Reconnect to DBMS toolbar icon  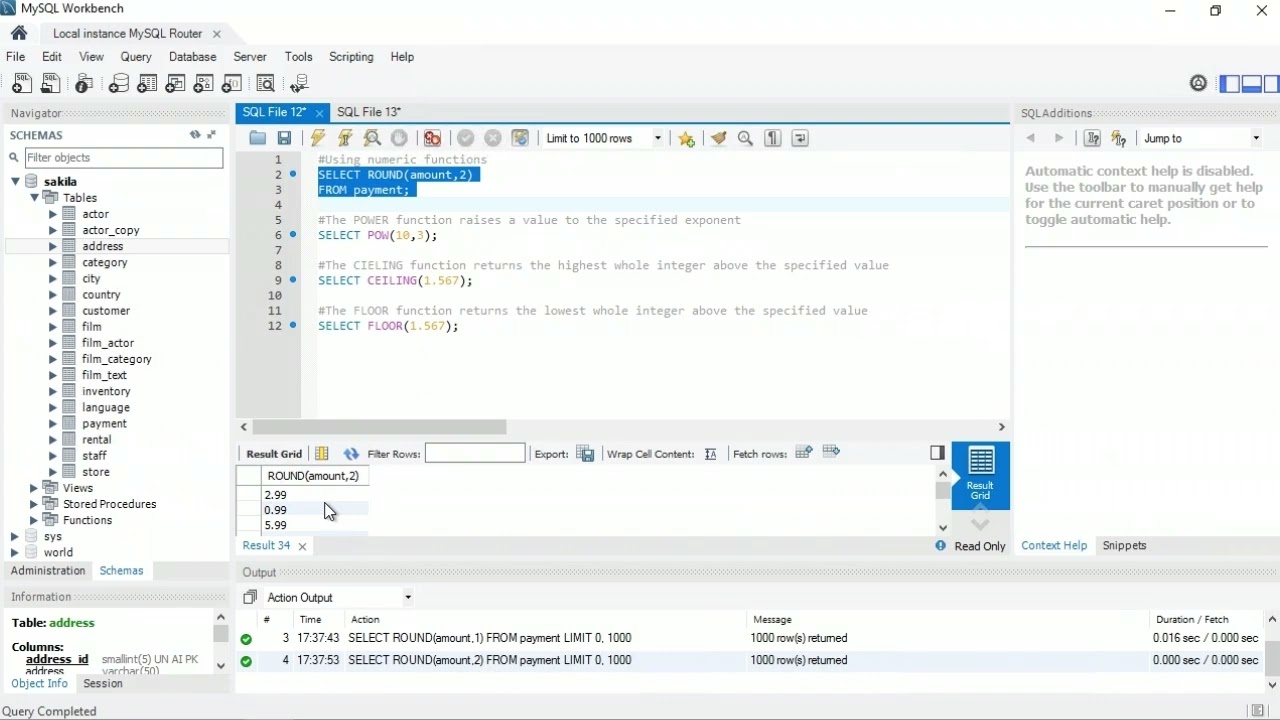(298, 84)
